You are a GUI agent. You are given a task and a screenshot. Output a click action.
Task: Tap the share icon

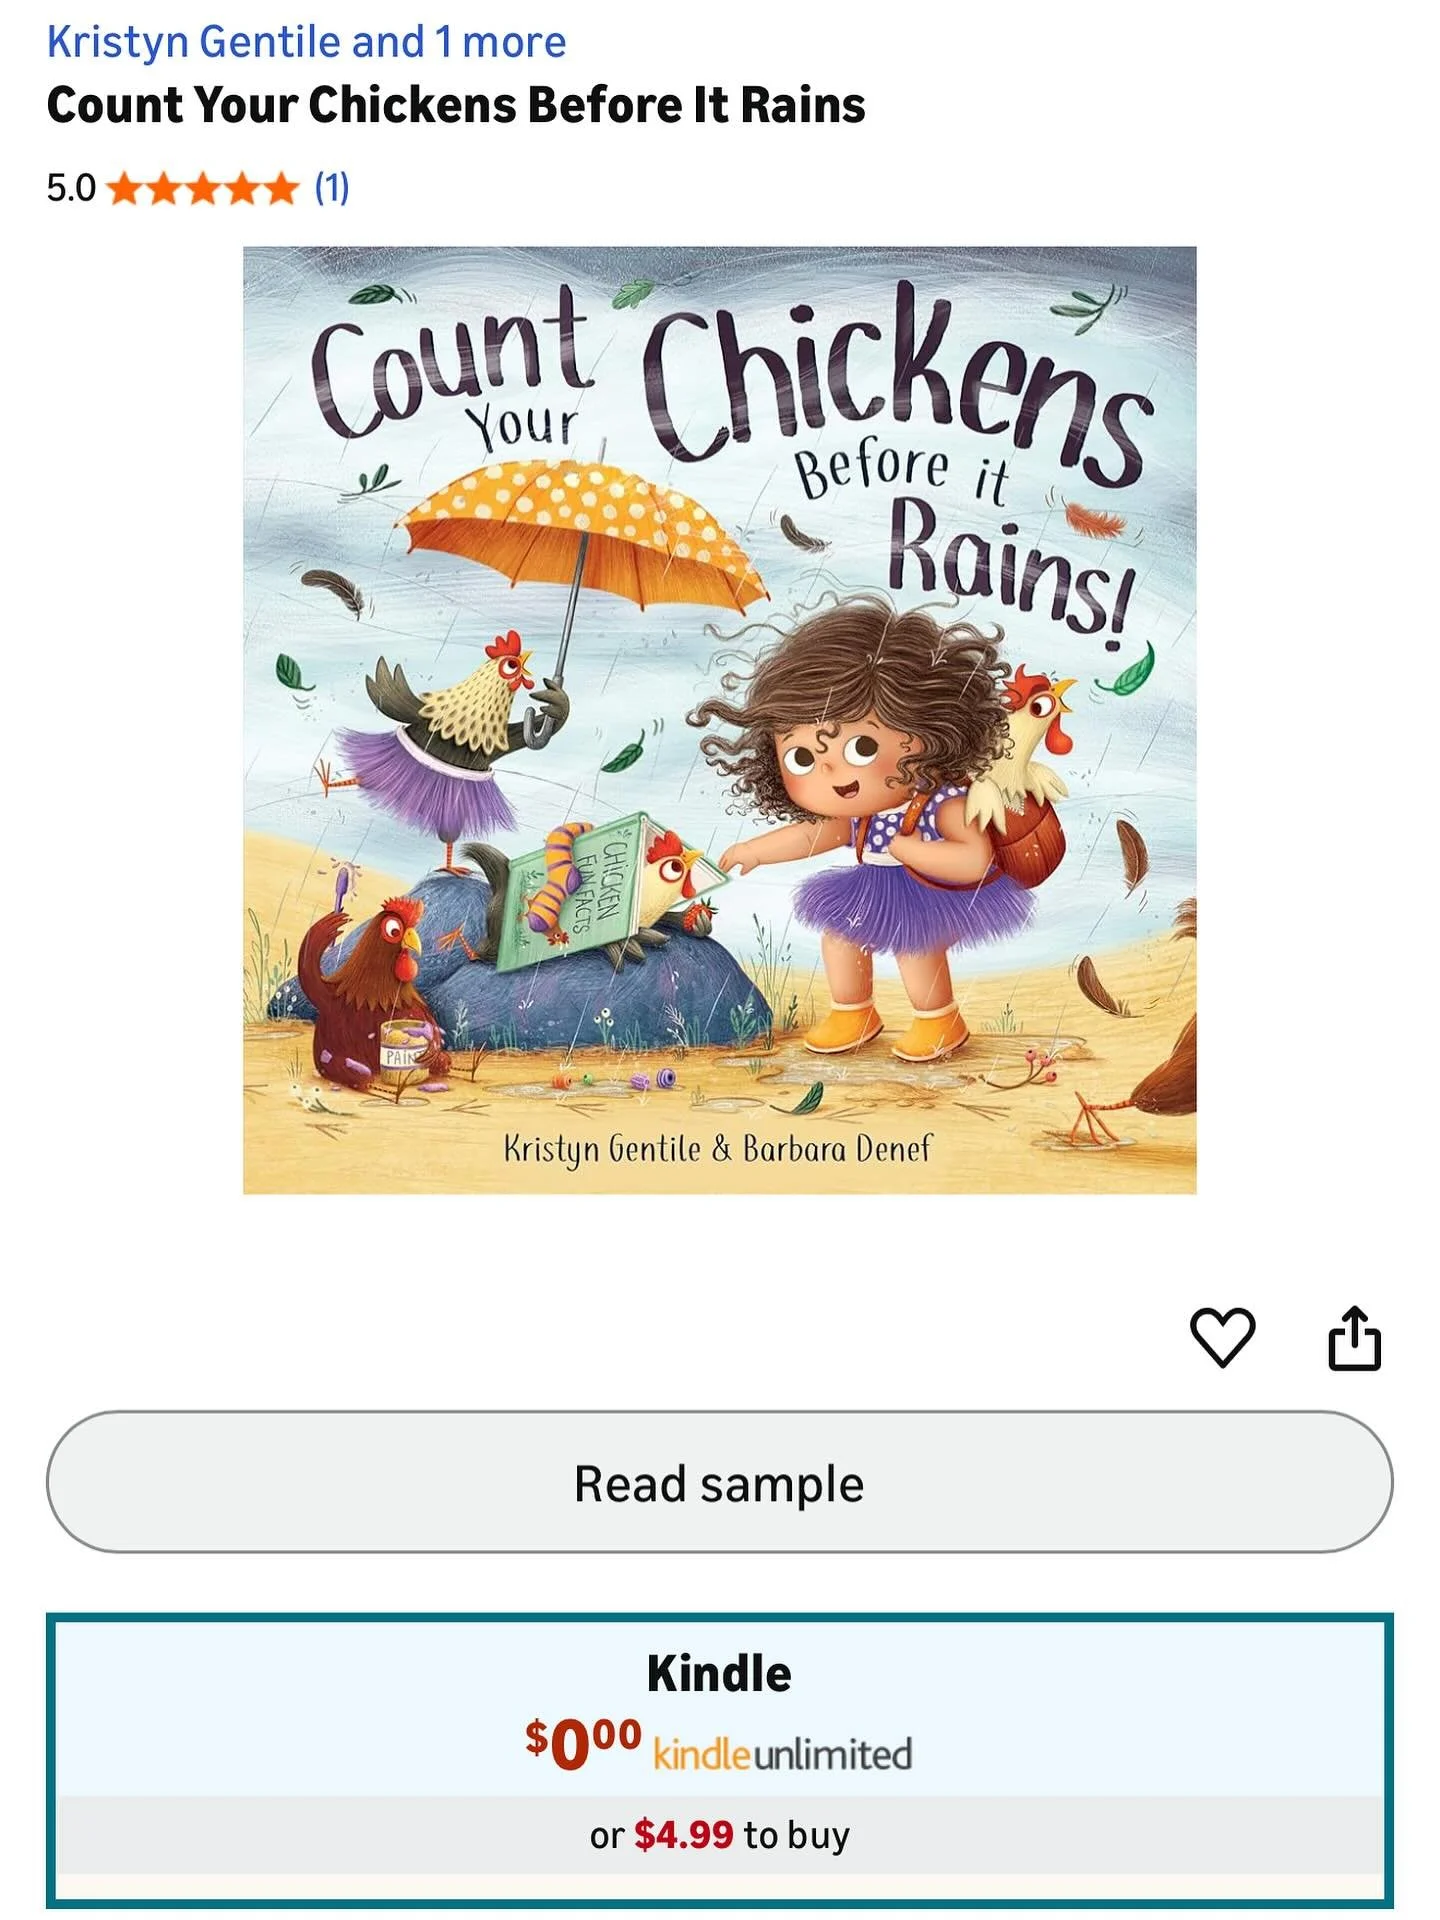click(x=1354, y=1337)
